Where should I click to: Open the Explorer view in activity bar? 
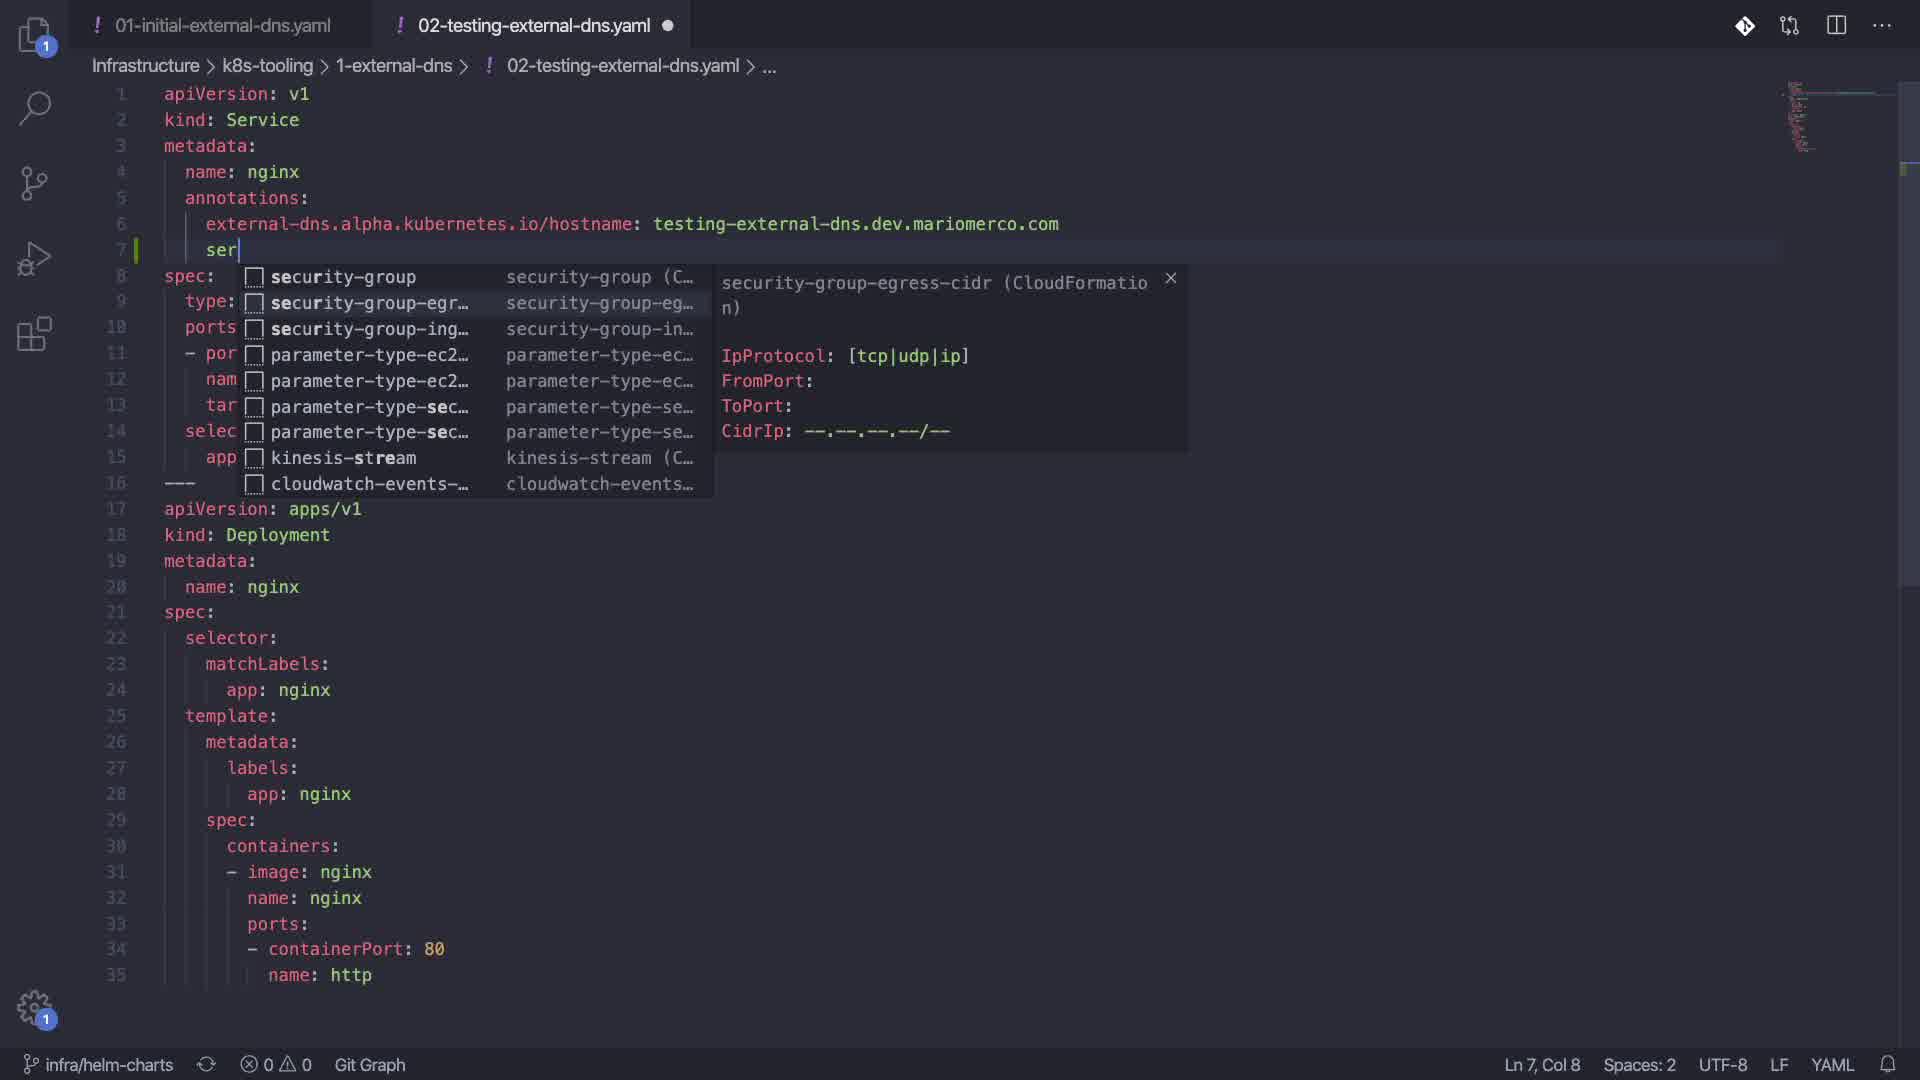(x=34, y=35)
